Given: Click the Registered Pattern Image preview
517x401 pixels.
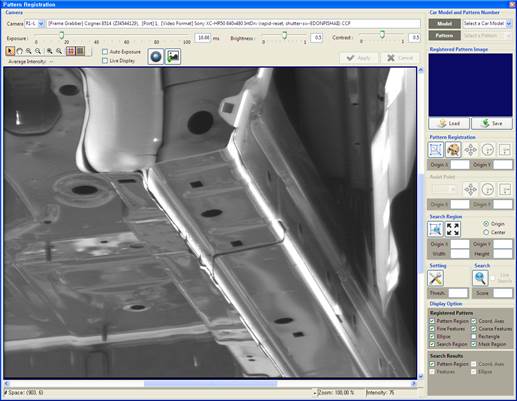Looking at the screenshot, I should 470,85.
